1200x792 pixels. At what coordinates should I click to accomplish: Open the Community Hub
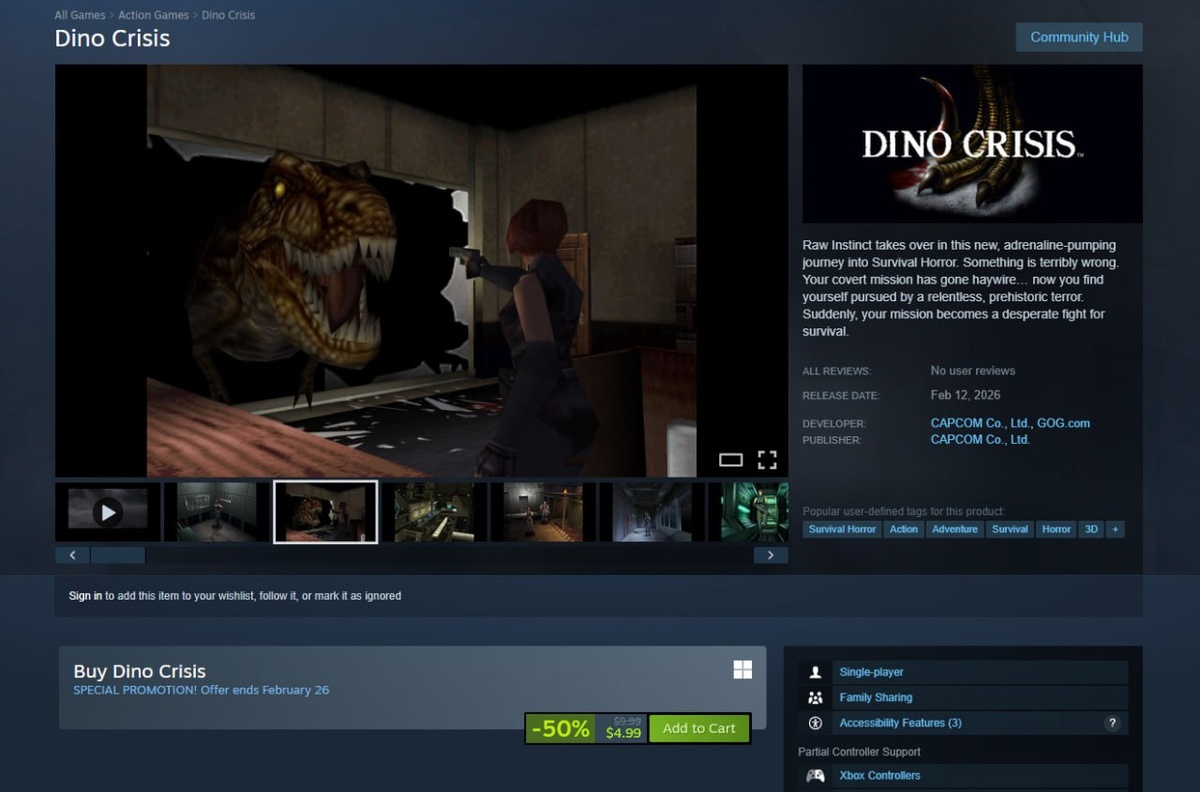pyautogui.click(x=1079, y=37)
